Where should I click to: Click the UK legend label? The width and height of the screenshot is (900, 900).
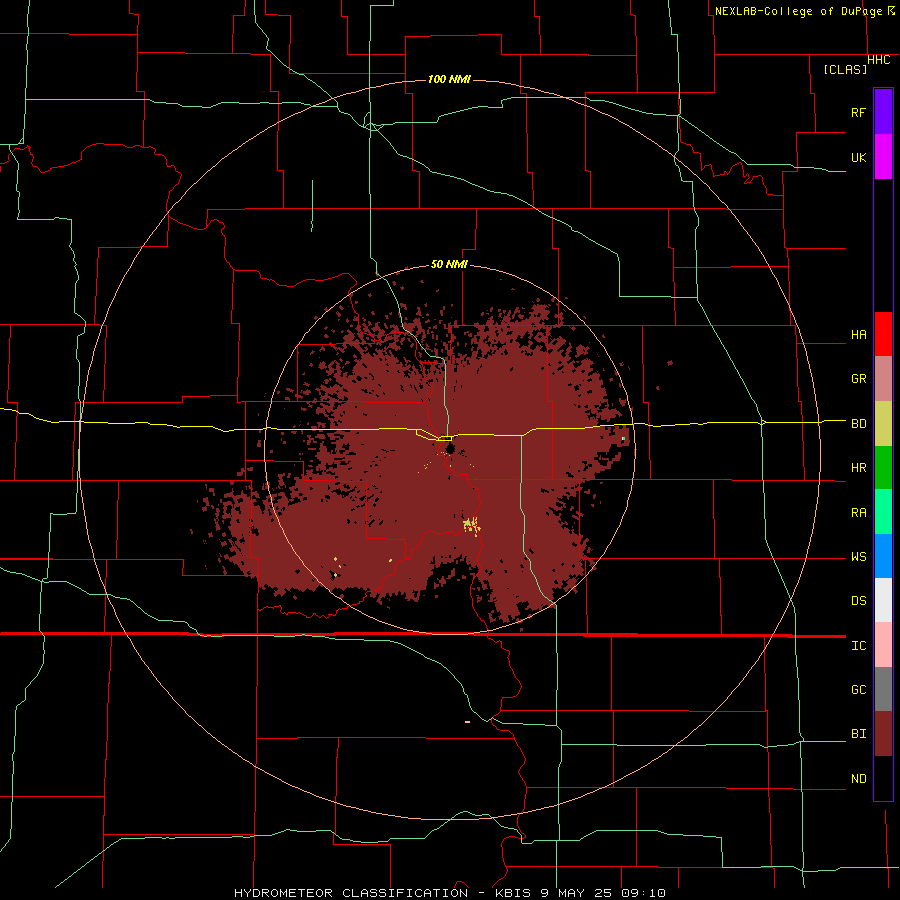point(859,158)
